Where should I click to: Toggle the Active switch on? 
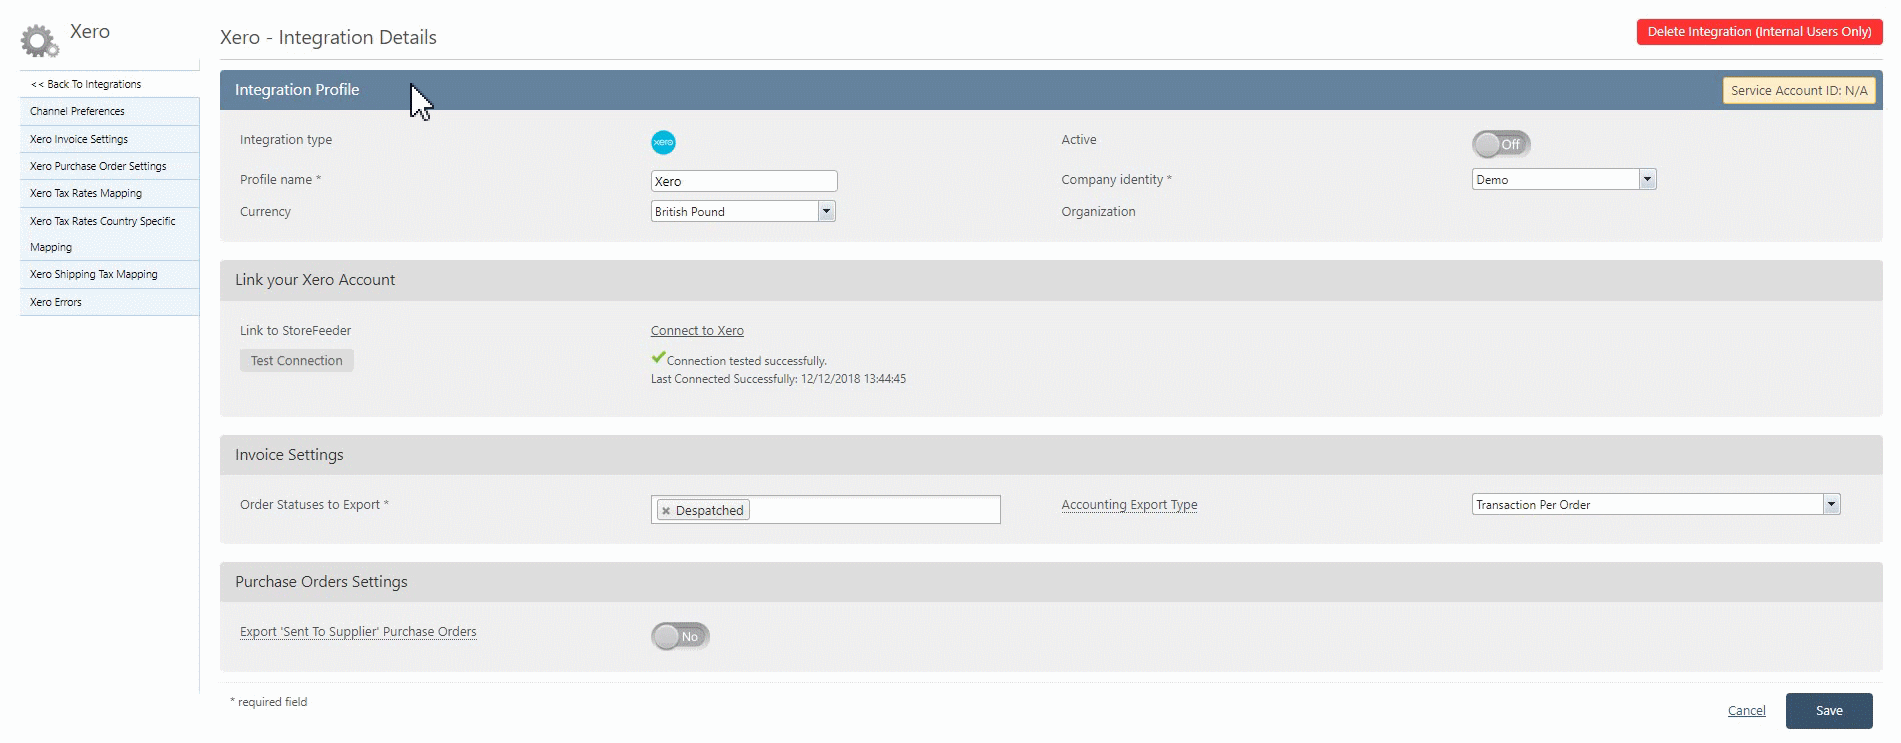[x=1501, y=144]
